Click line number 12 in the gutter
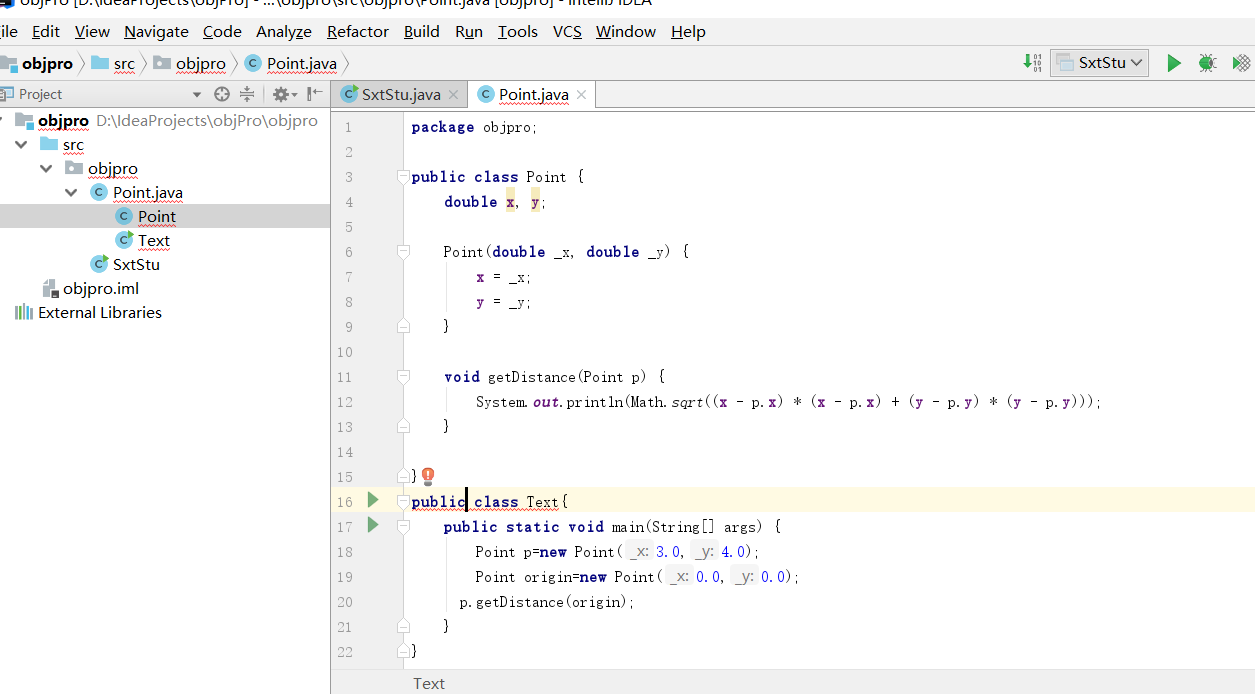The height and width of the screenshot is (694, 1255). pos(346,402)
